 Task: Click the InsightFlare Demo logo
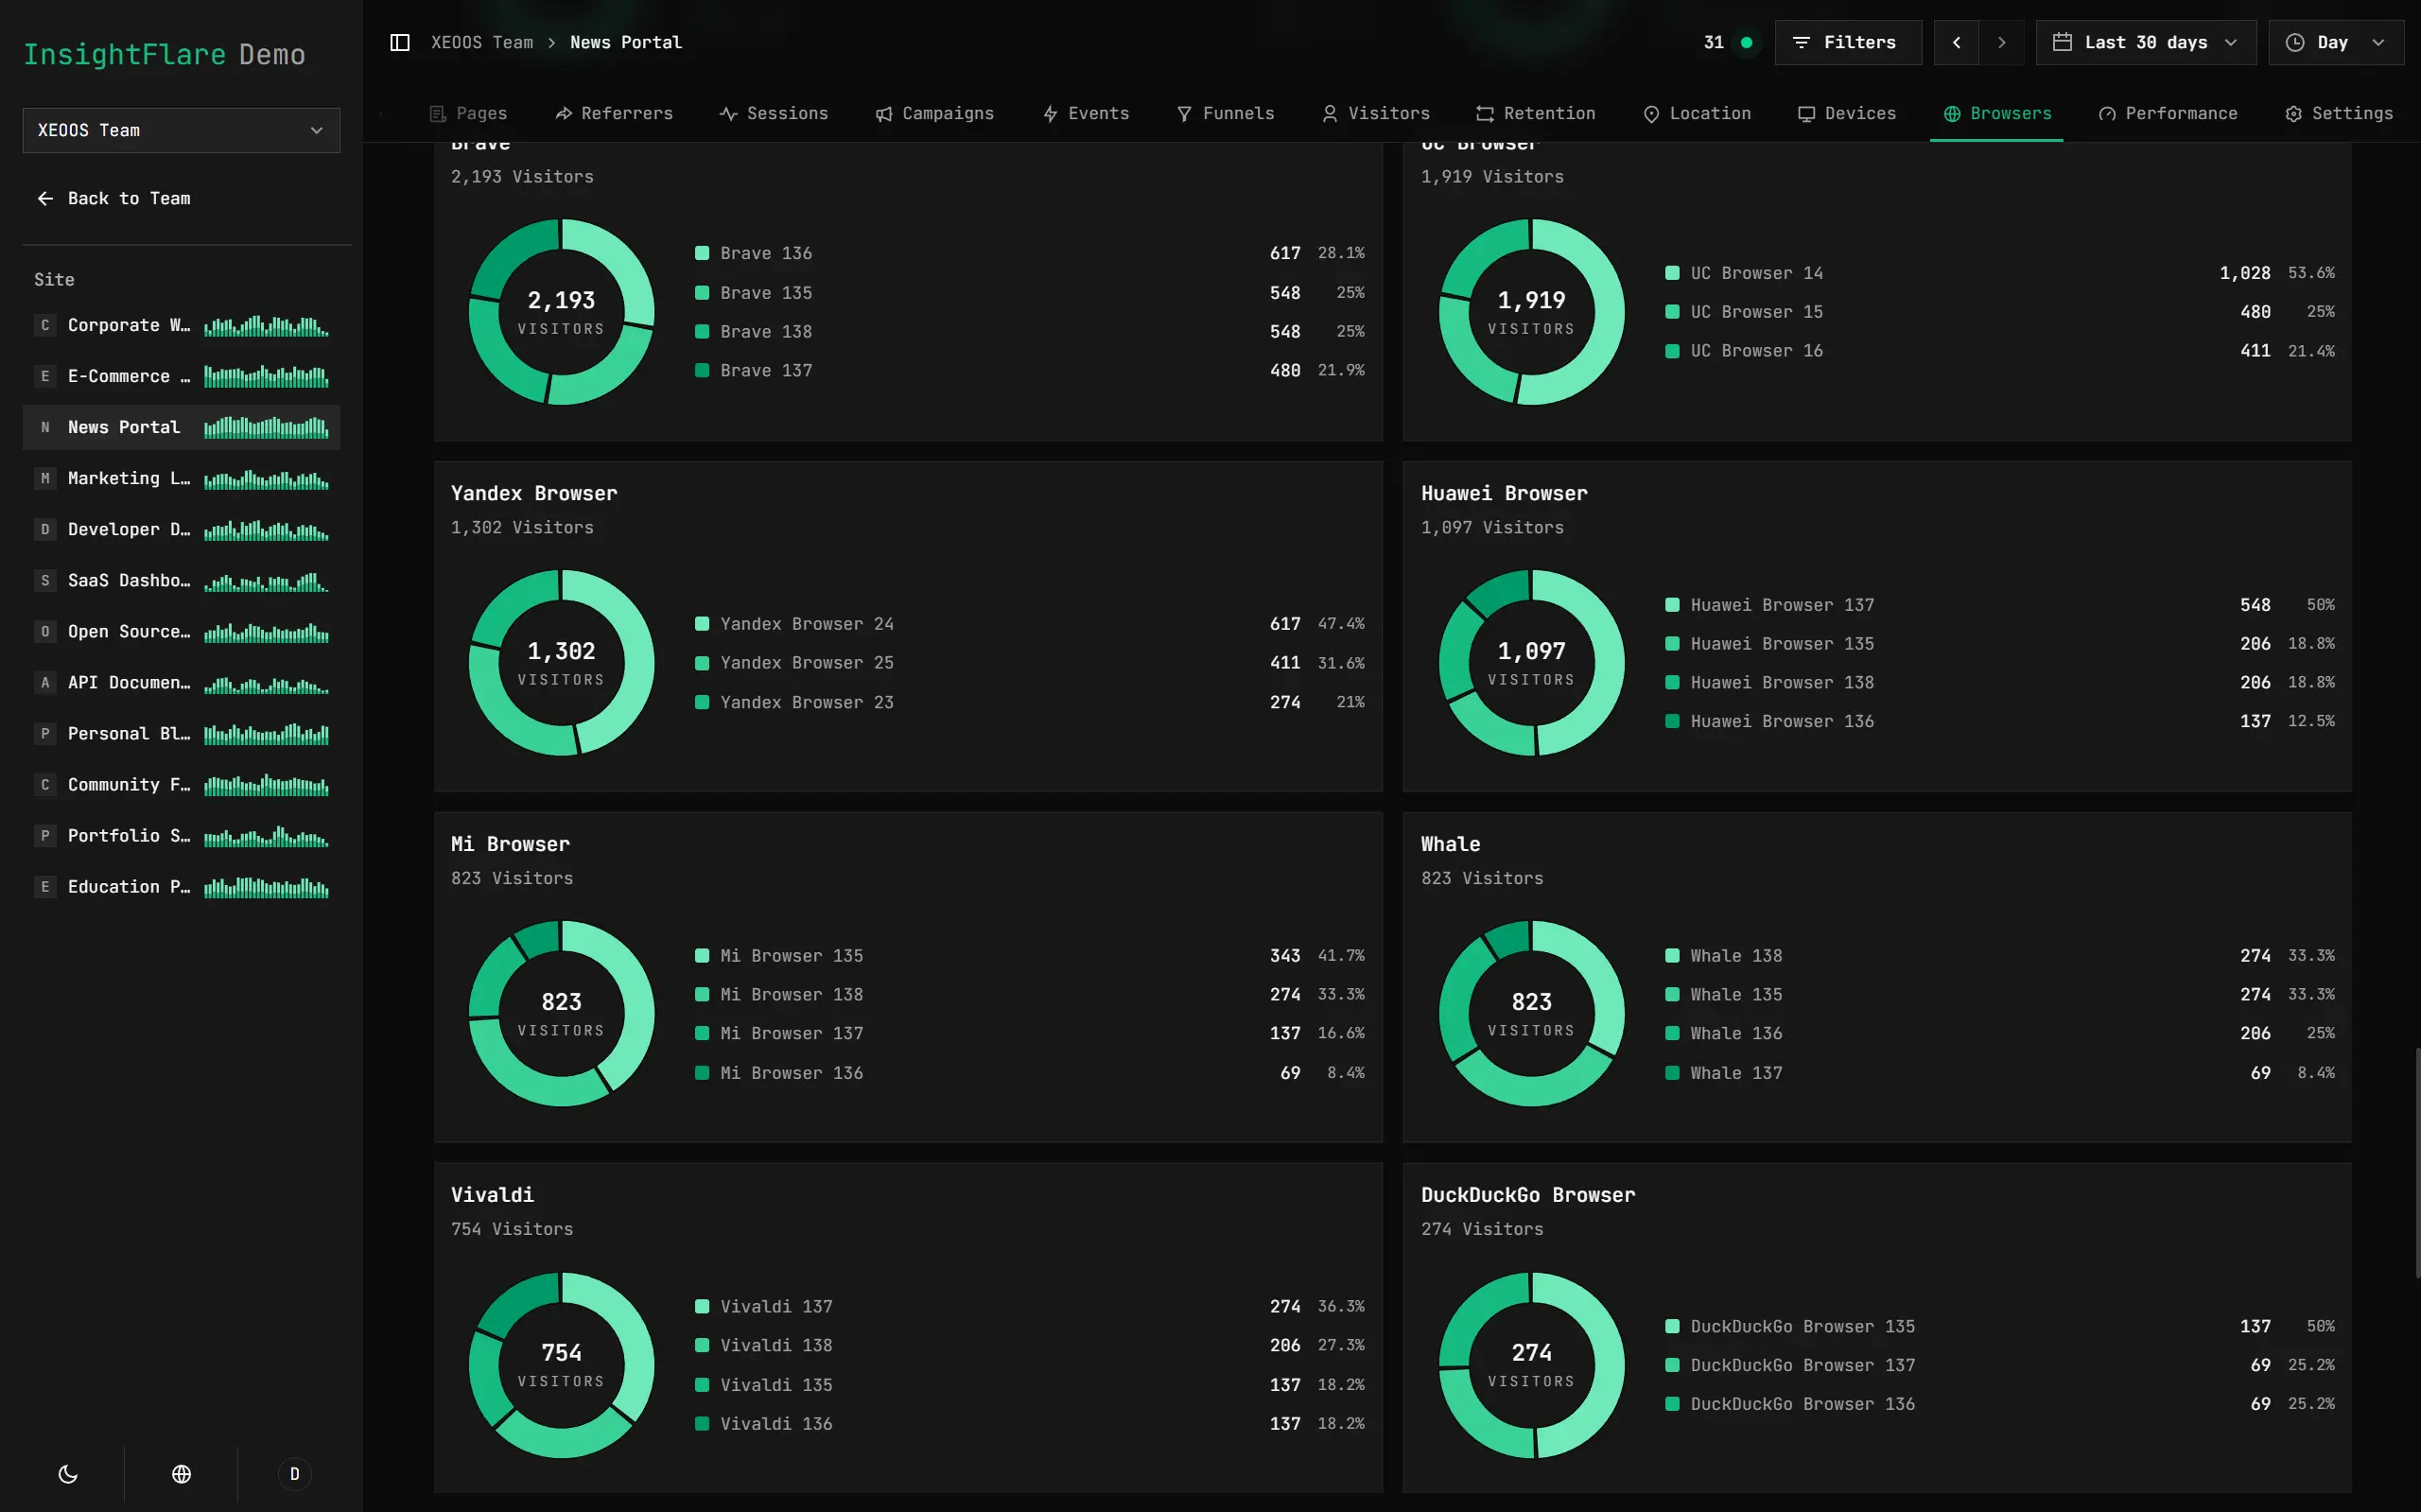point(164,55)
